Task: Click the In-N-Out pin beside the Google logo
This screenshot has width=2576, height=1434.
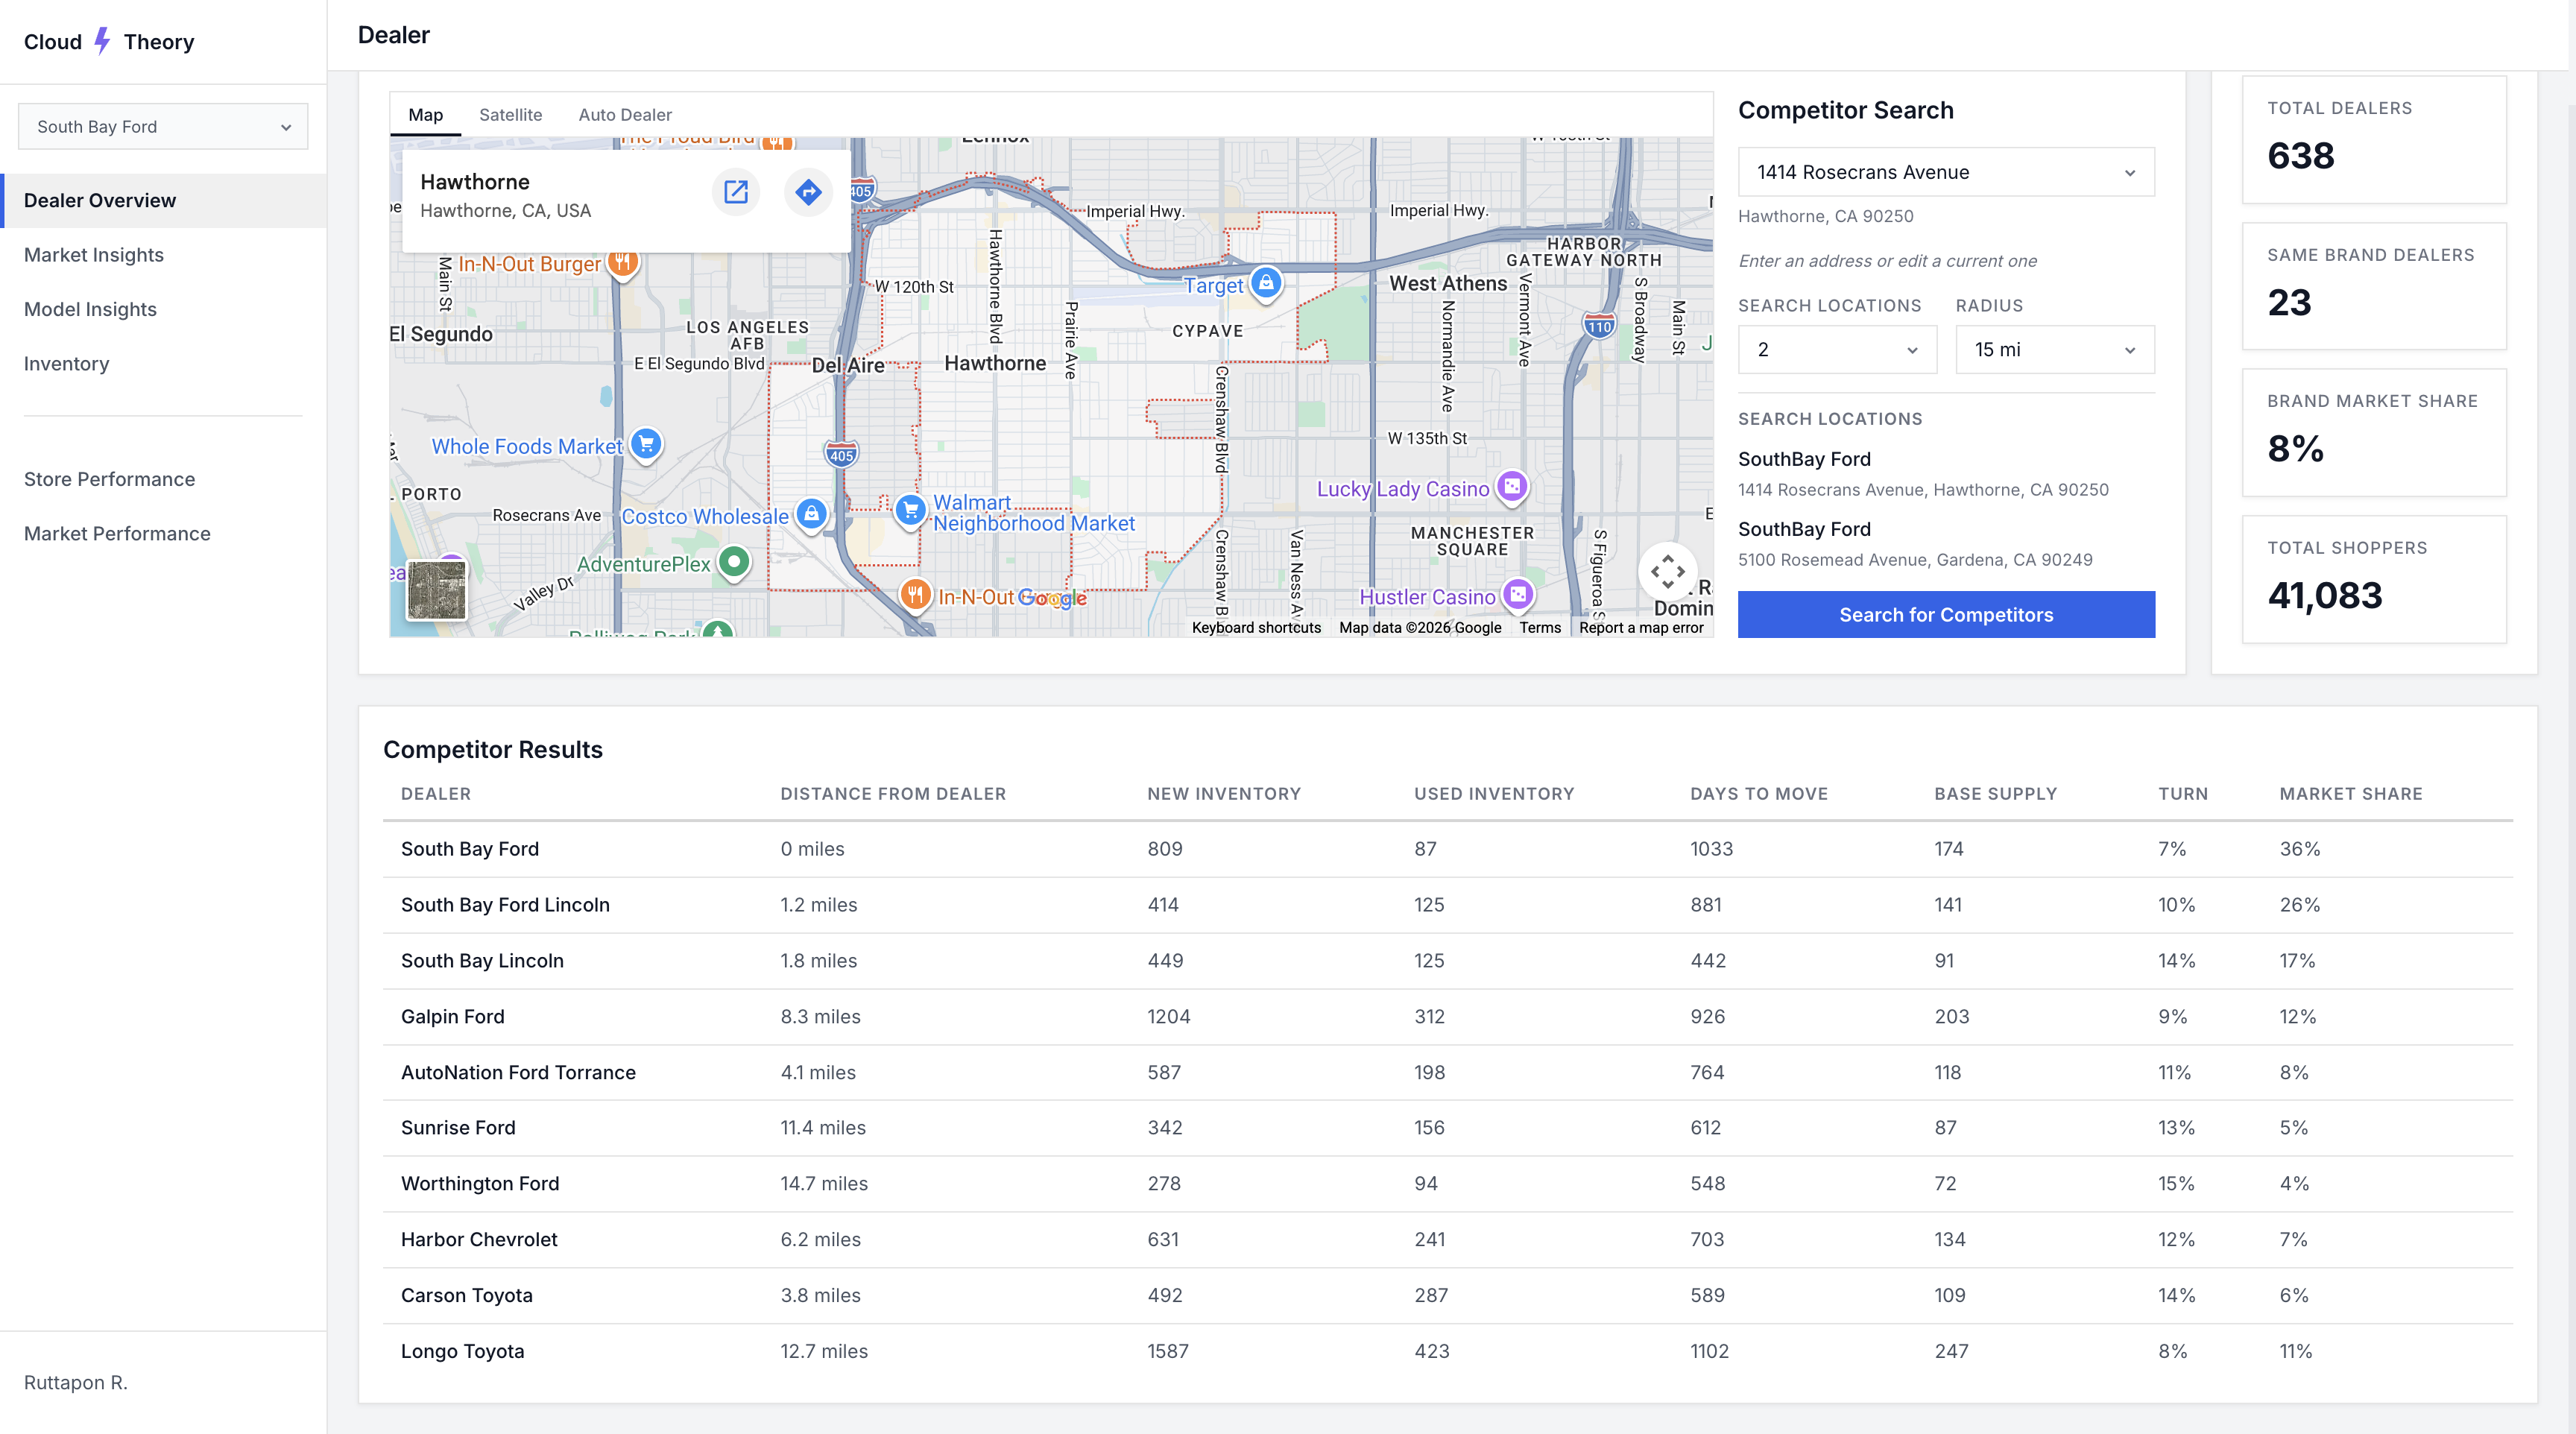Action: click(x=915, y=596)
